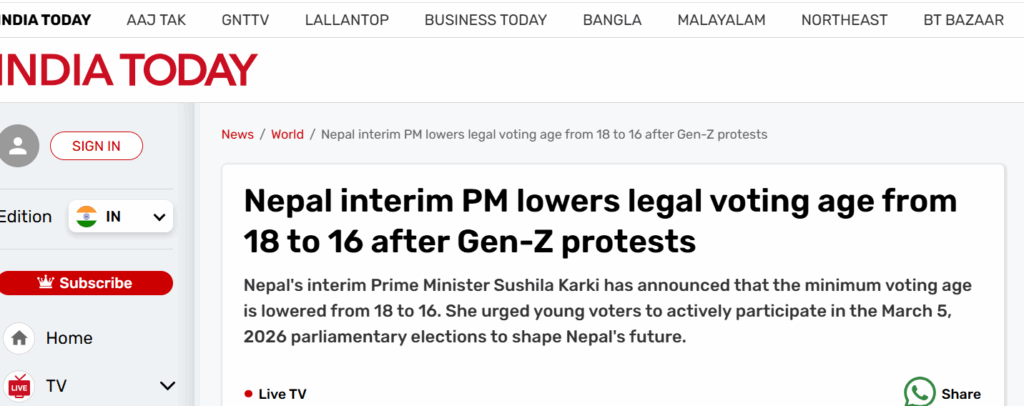Open the Edition IN dropdown

[121, 216]
